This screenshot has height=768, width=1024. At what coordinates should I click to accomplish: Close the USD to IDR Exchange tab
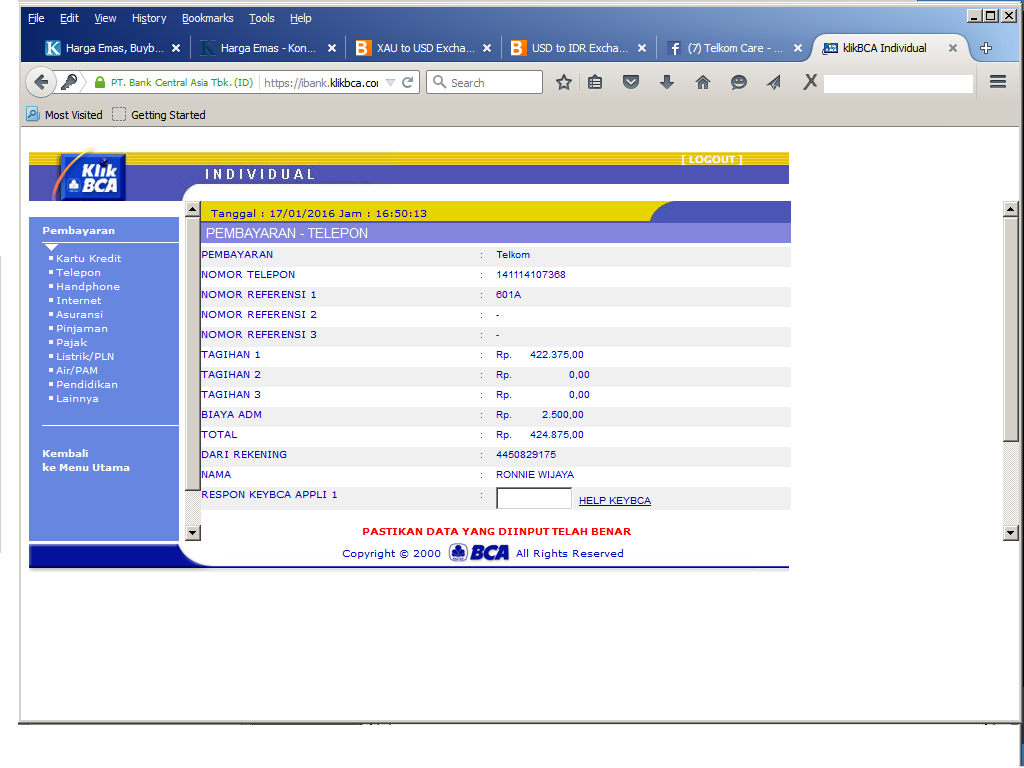coord(642,48)
